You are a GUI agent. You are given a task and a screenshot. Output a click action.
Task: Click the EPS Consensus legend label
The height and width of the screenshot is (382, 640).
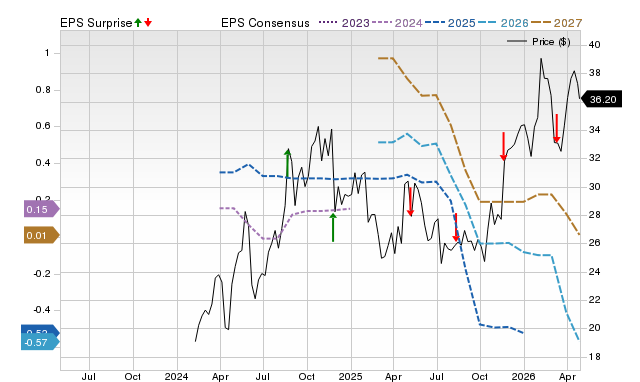point(265,23)
